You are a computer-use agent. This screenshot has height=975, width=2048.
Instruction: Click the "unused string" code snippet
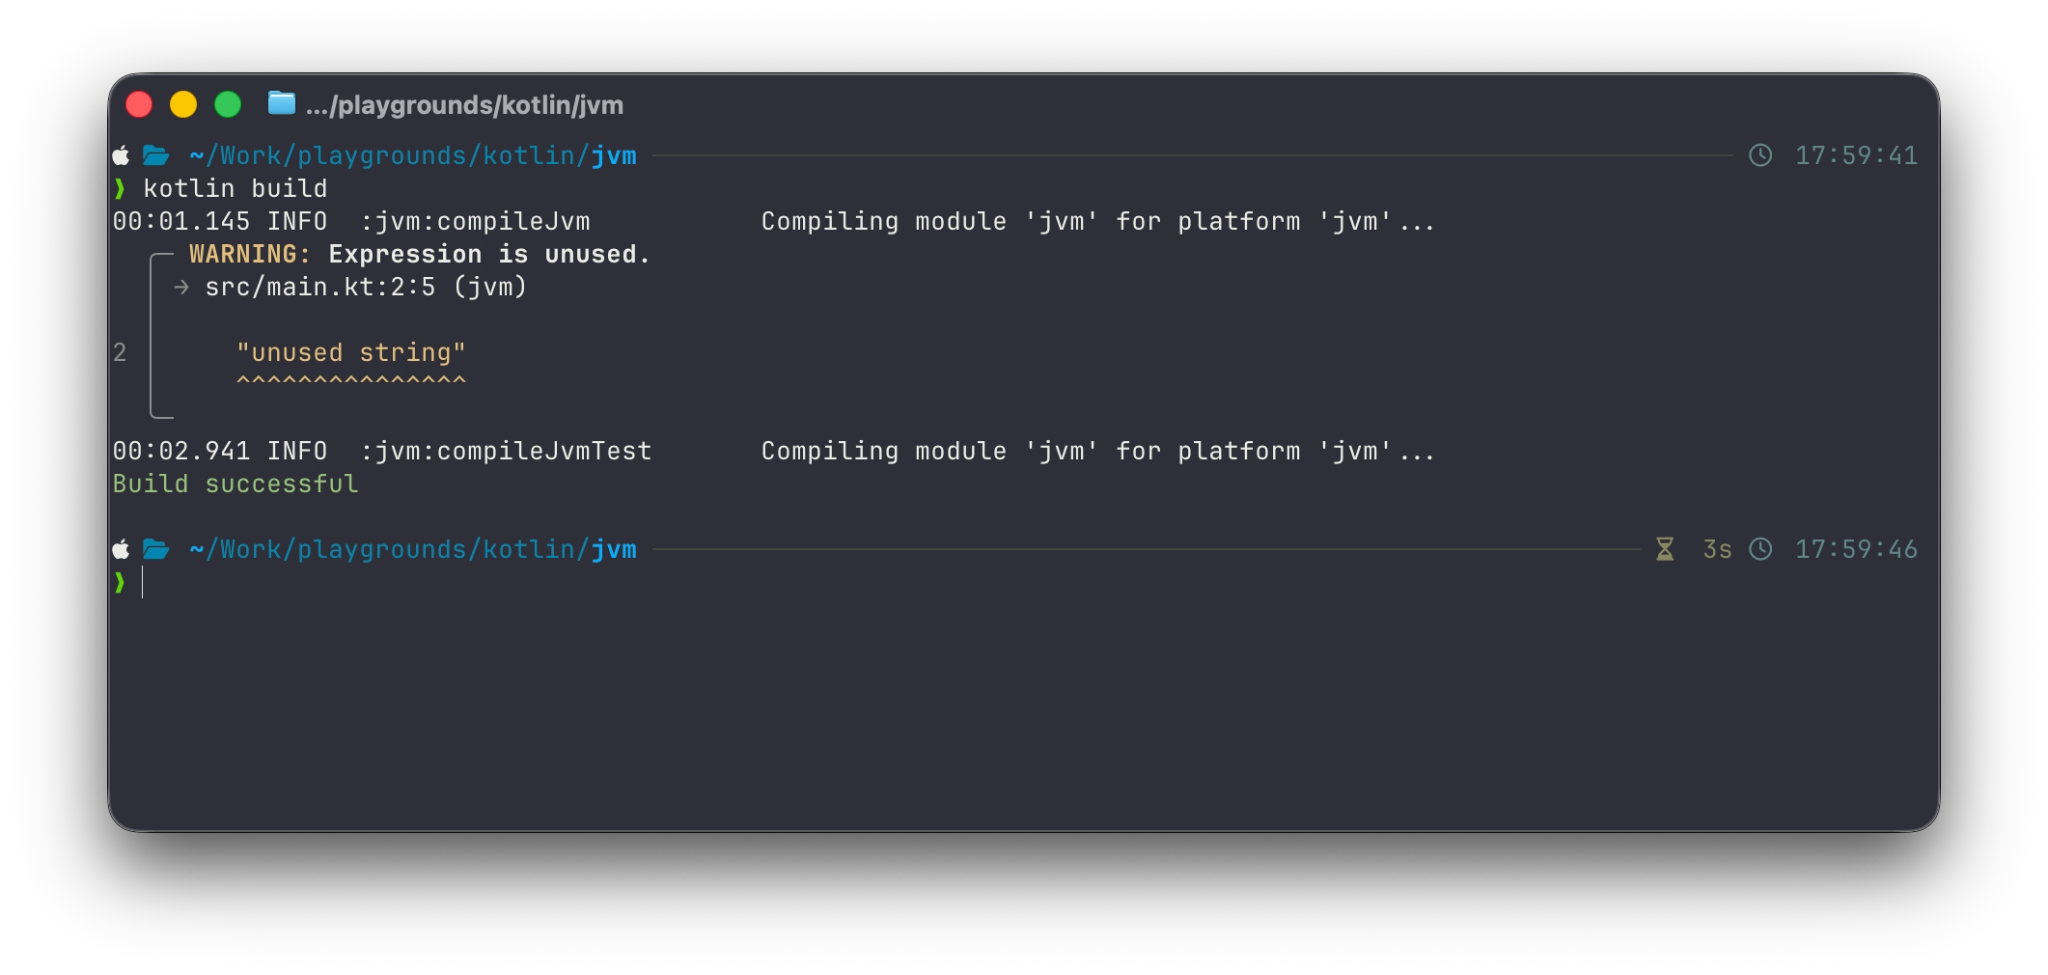(x=351, y=353)
